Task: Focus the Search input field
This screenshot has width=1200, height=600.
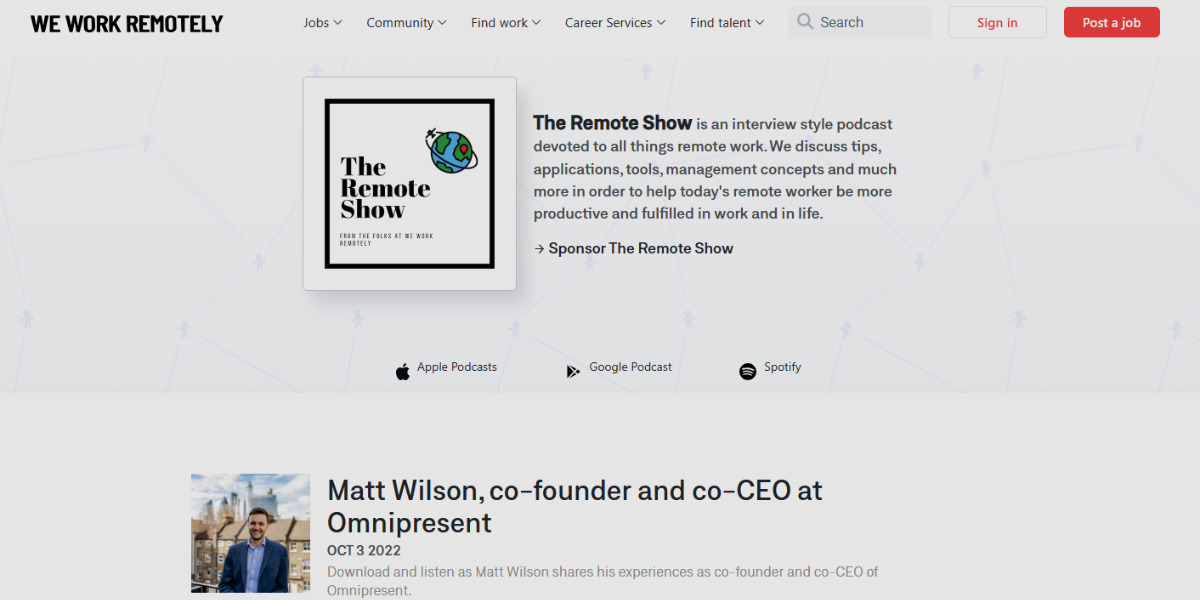Action: pyautogui.click(x=860, y=22)
